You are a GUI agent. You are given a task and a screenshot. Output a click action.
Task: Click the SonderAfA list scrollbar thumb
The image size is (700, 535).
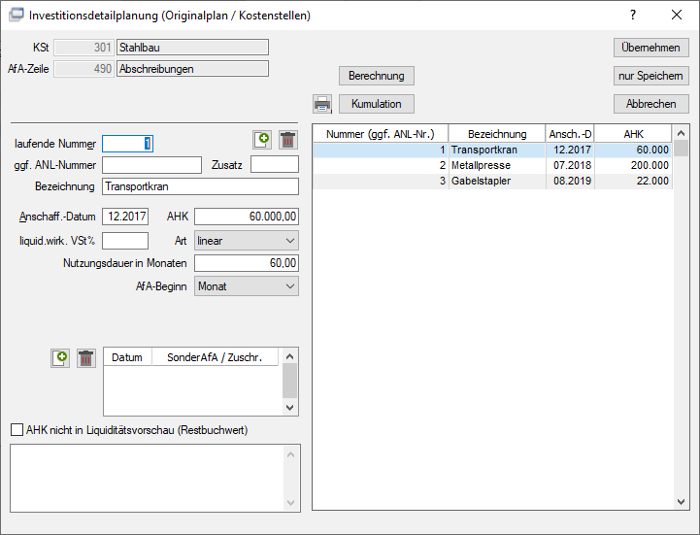(290, 380)
